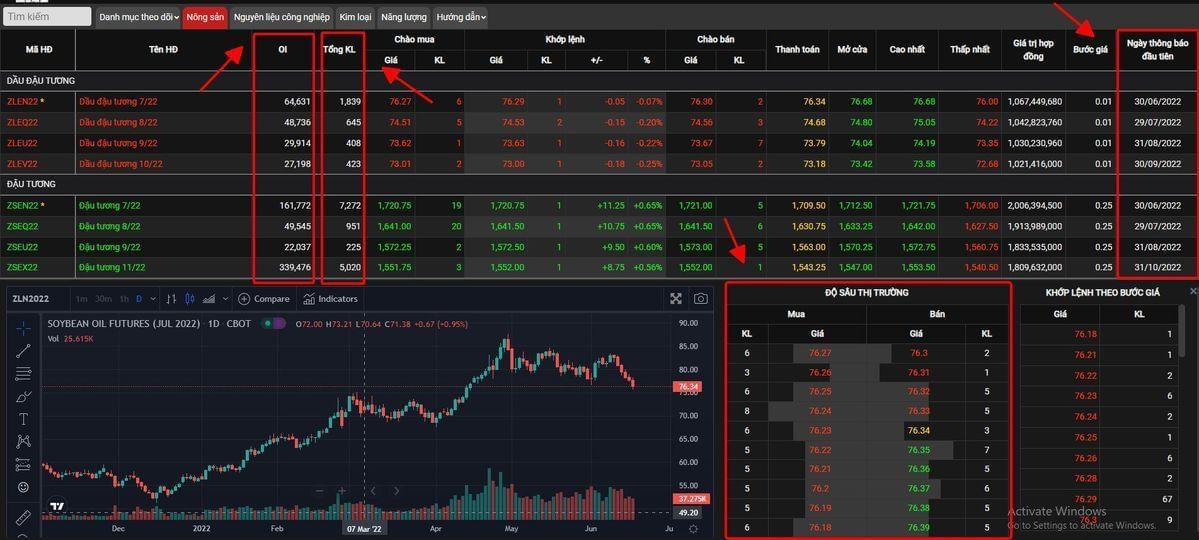1199x540 pixels.
Task: Choose the text annotation tool
Action: click(x=23, y=419)
